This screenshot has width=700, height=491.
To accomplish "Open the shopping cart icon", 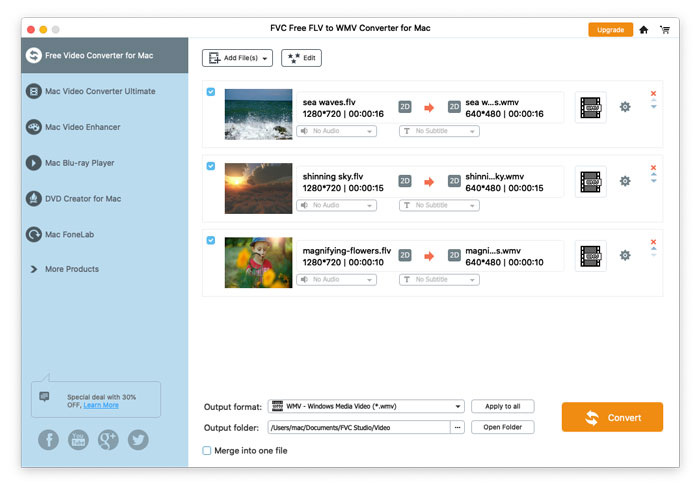I will (665, 30).
